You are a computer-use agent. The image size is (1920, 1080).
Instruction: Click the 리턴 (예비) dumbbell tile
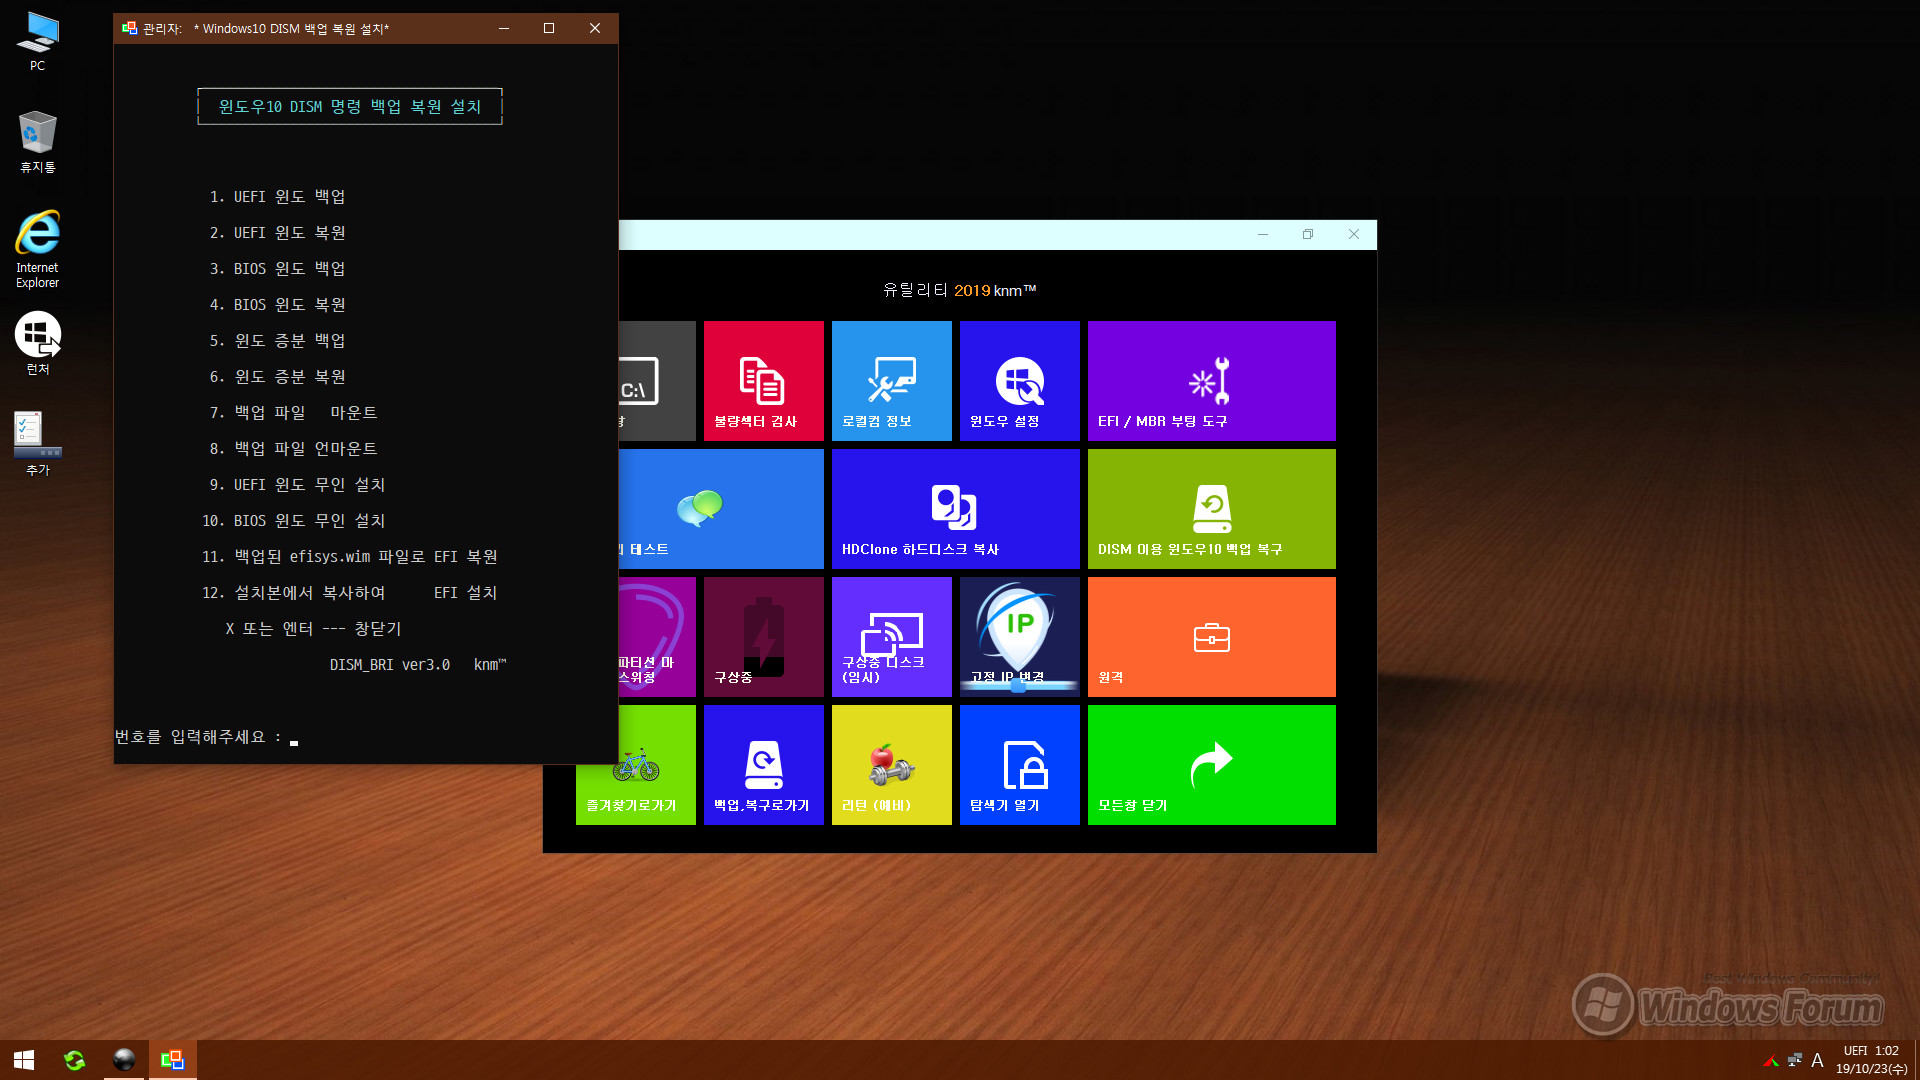point(891,765)
